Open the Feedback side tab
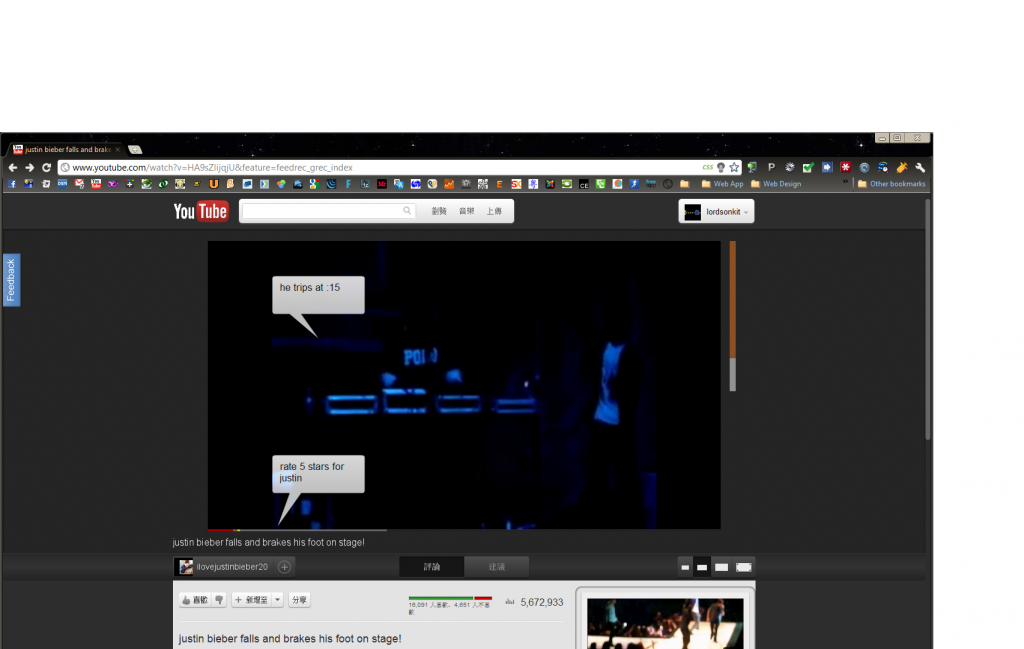The width and height of the screenshot is (1024, 649). click(11, 280)
